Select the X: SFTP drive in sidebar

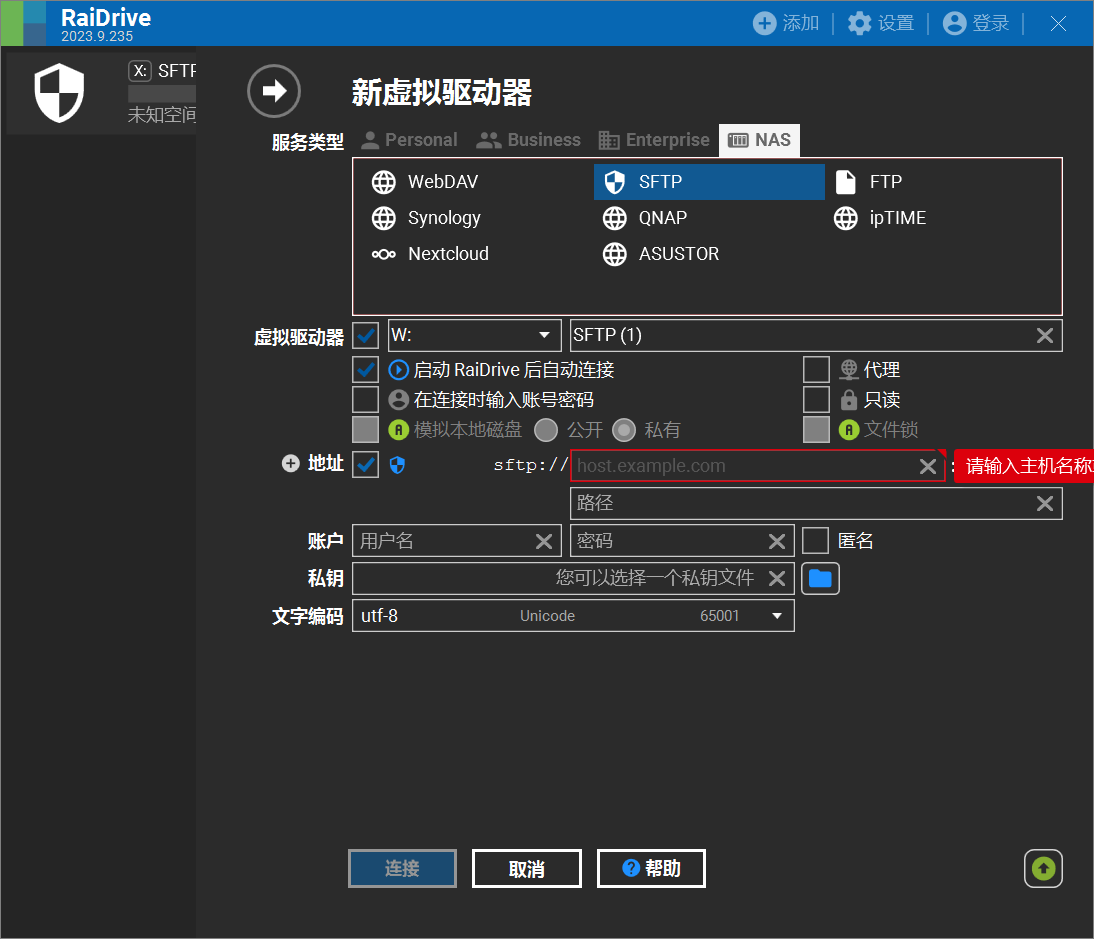pos(101,93)
